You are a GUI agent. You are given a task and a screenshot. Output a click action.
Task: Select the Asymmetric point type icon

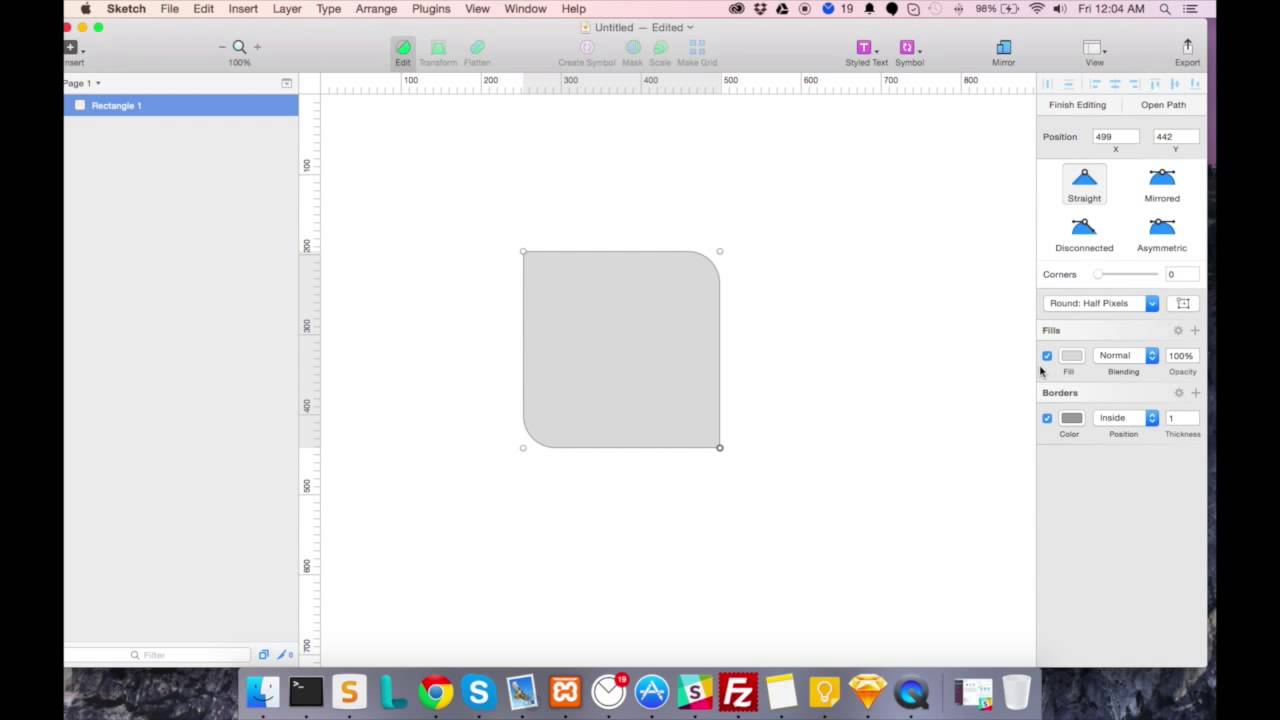[x=1162, y=229]
